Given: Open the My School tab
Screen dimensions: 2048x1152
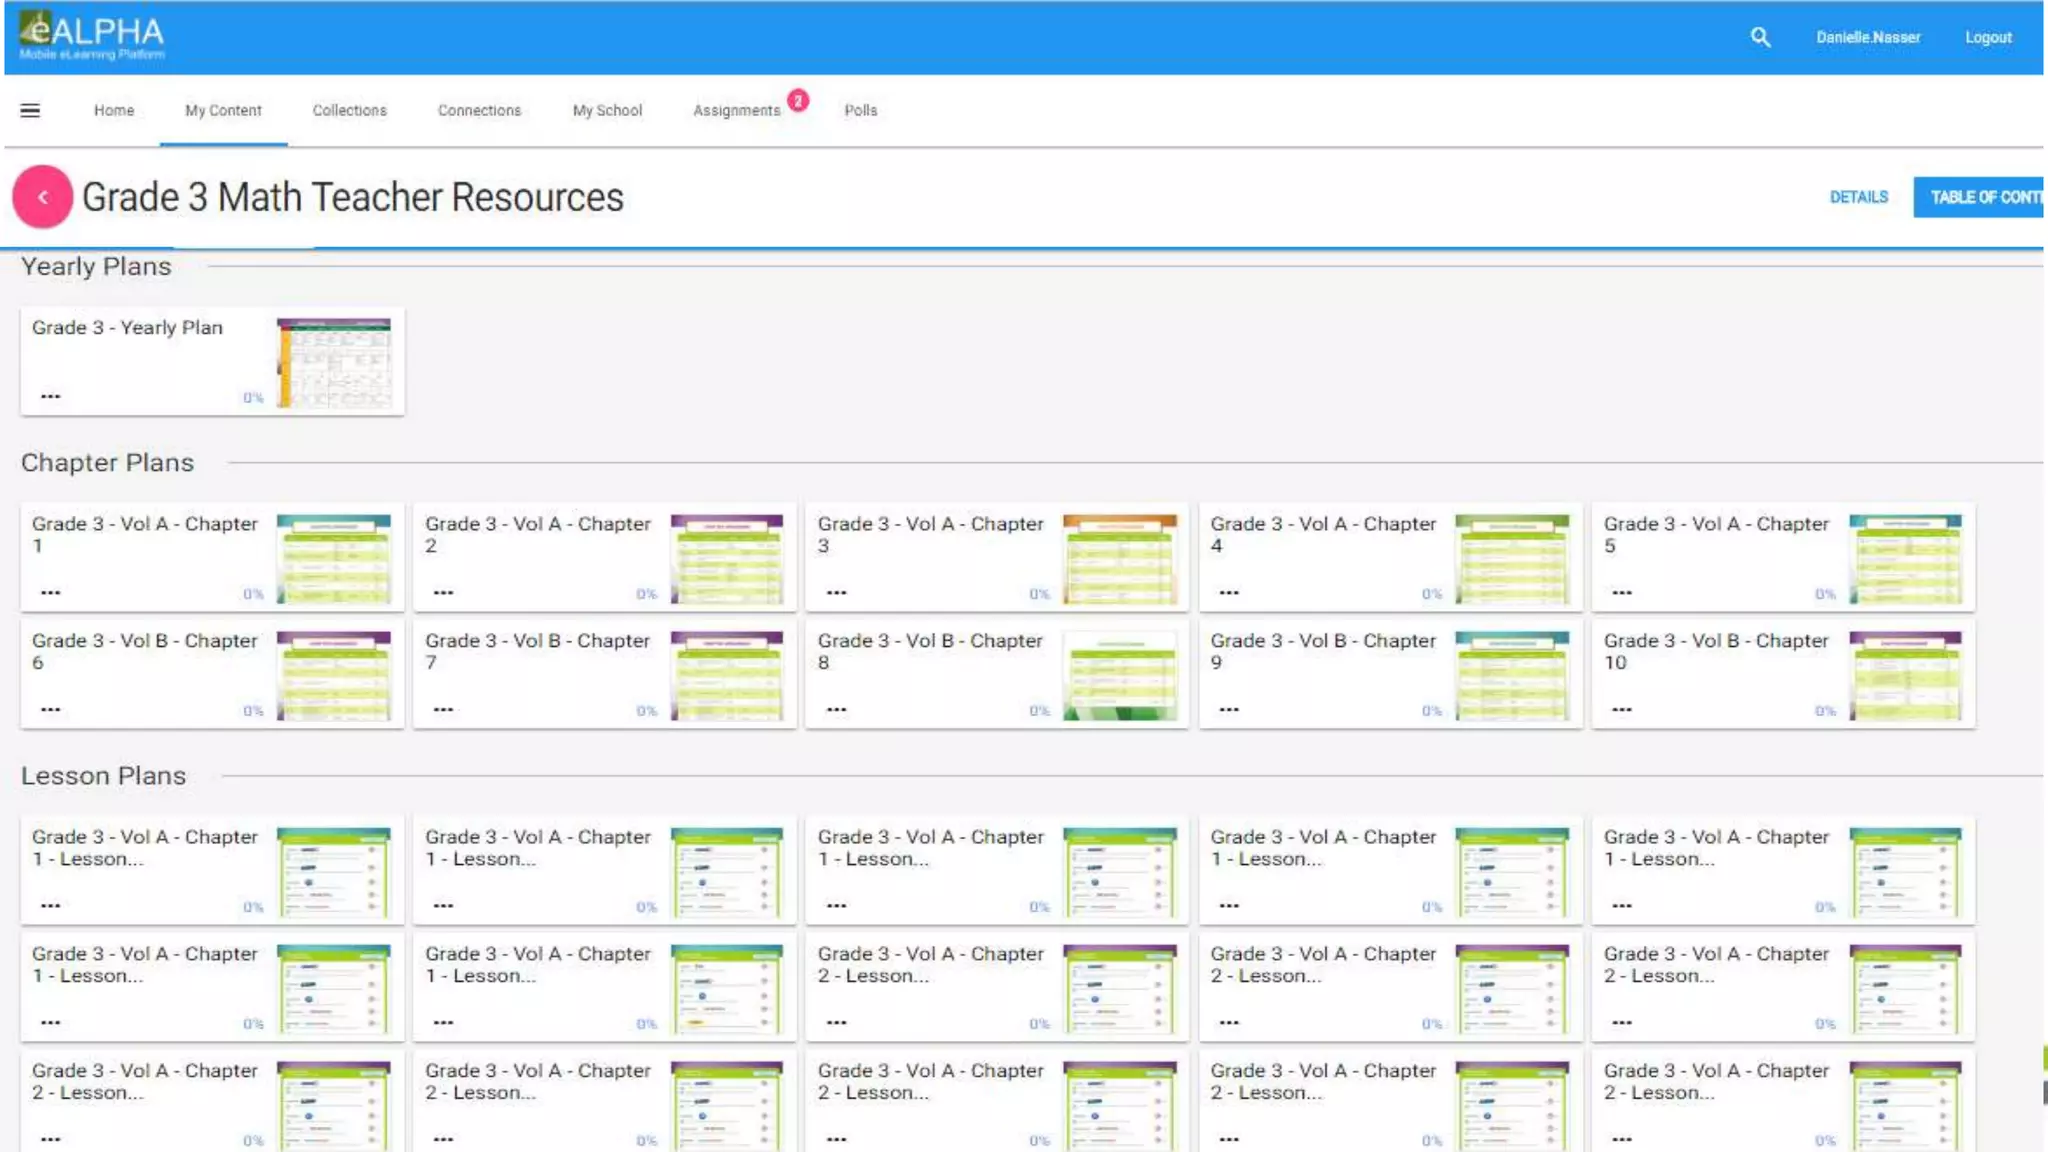Looking at the screenshot, I should pos(607,110).
